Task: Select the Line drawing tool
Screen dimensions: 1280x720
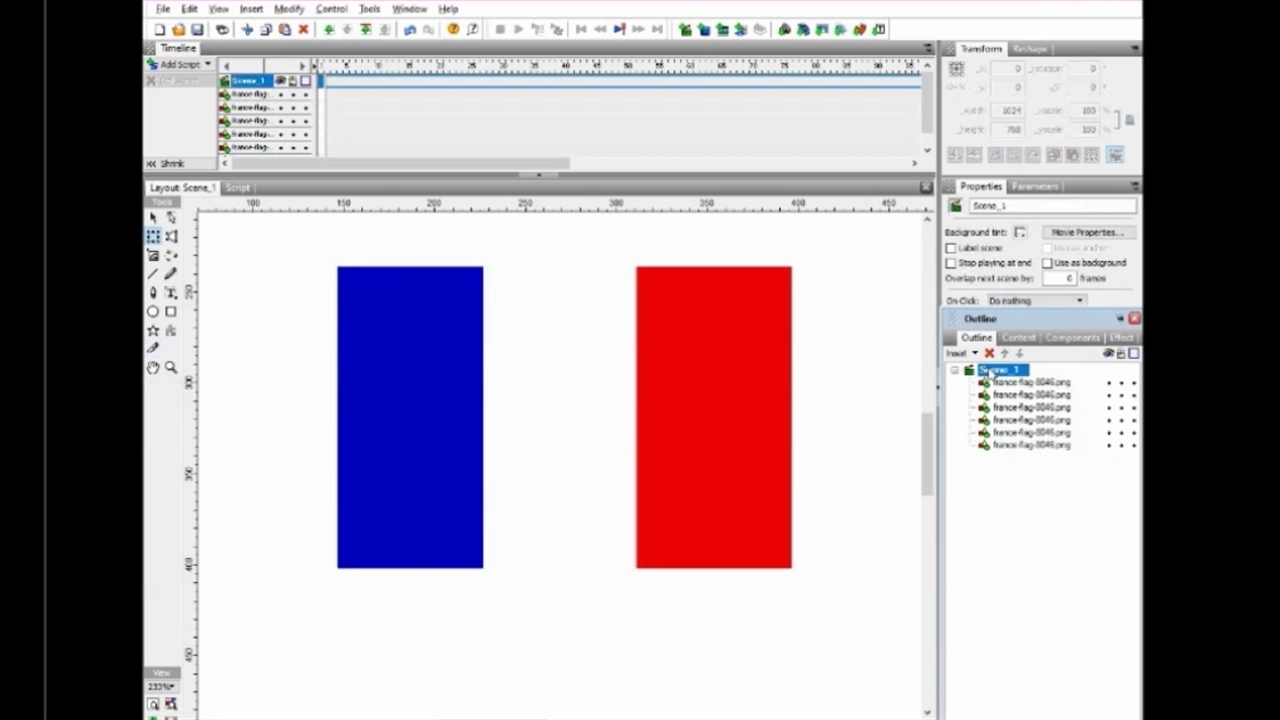Action: coord(153,274)
